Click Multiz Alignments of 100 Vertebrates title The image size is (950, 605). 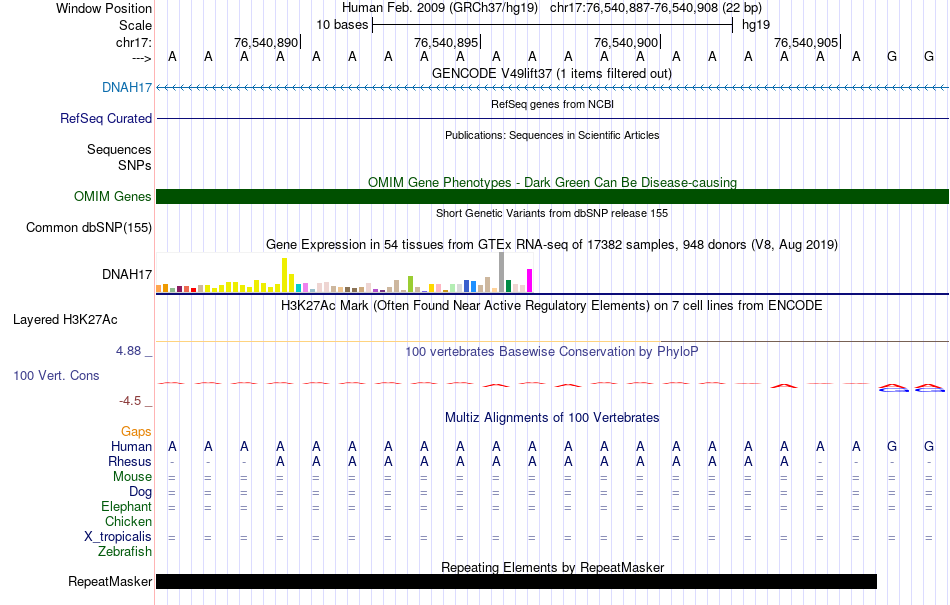[x=552, y=417]
